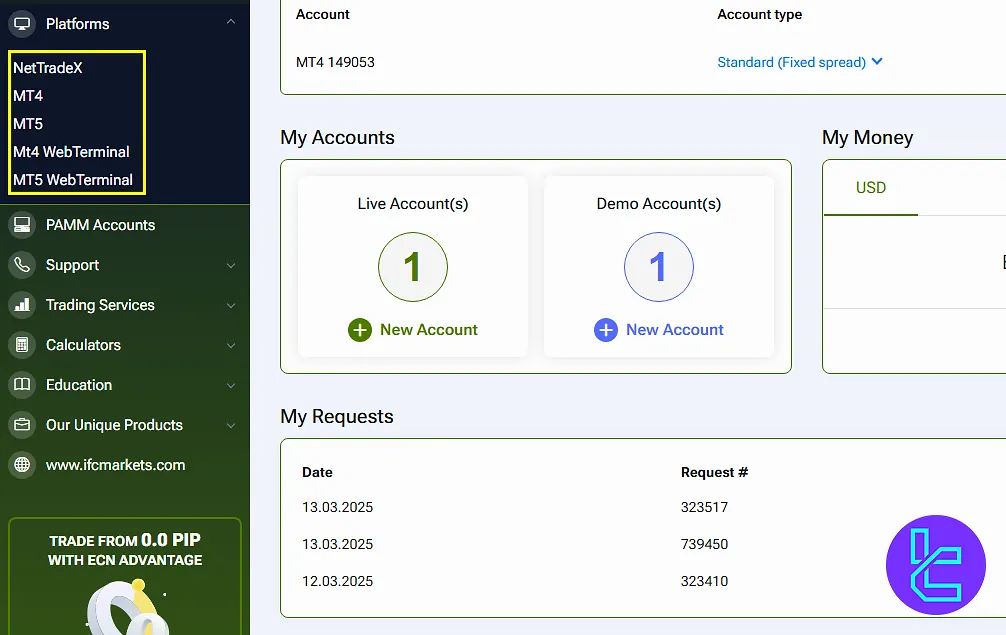Click the ECN Advantage promo banner

coord(125,575)
